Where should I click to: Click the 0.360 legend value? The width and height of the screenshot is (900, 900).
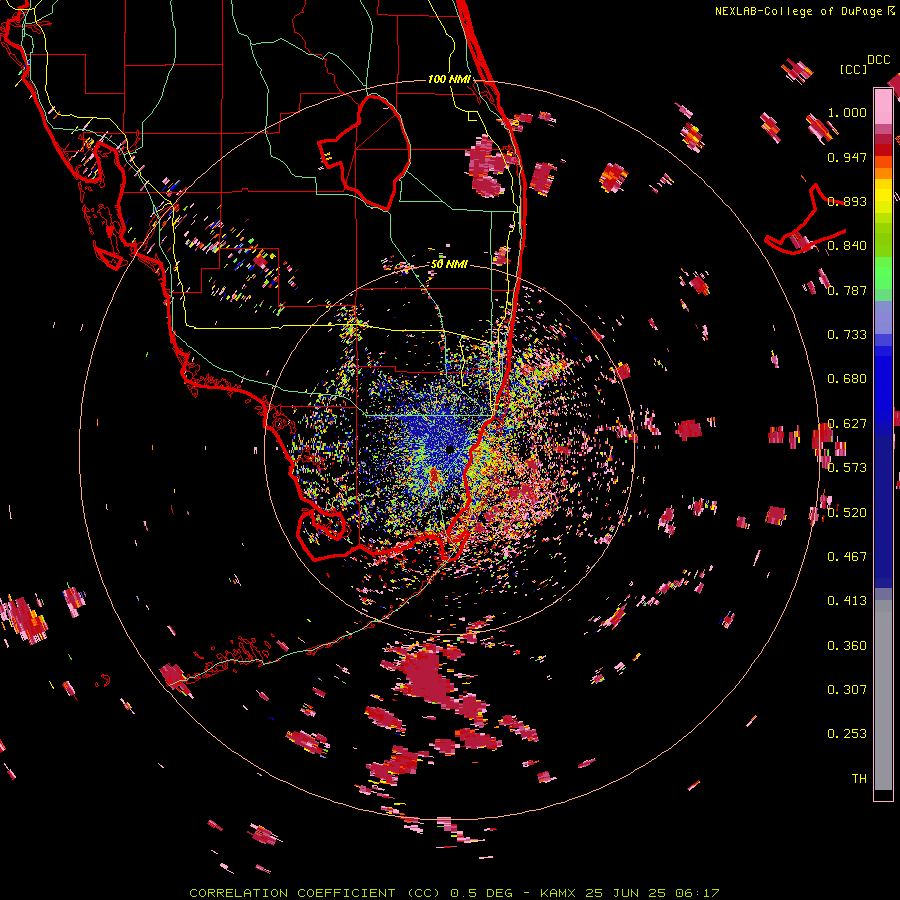click(x=847, y=646)
